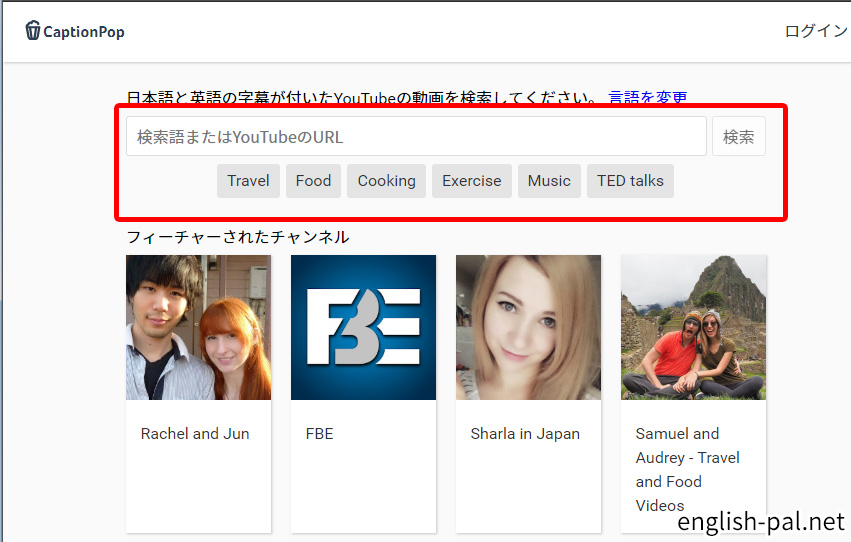Choose the Exercise topic button
The height and width of the screenshot is (542, 851).
(472, 181)
